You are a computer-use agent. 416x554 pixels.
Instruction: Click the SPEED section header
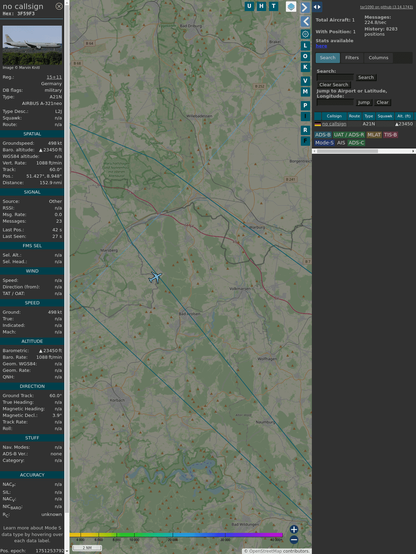pos(32,303)
